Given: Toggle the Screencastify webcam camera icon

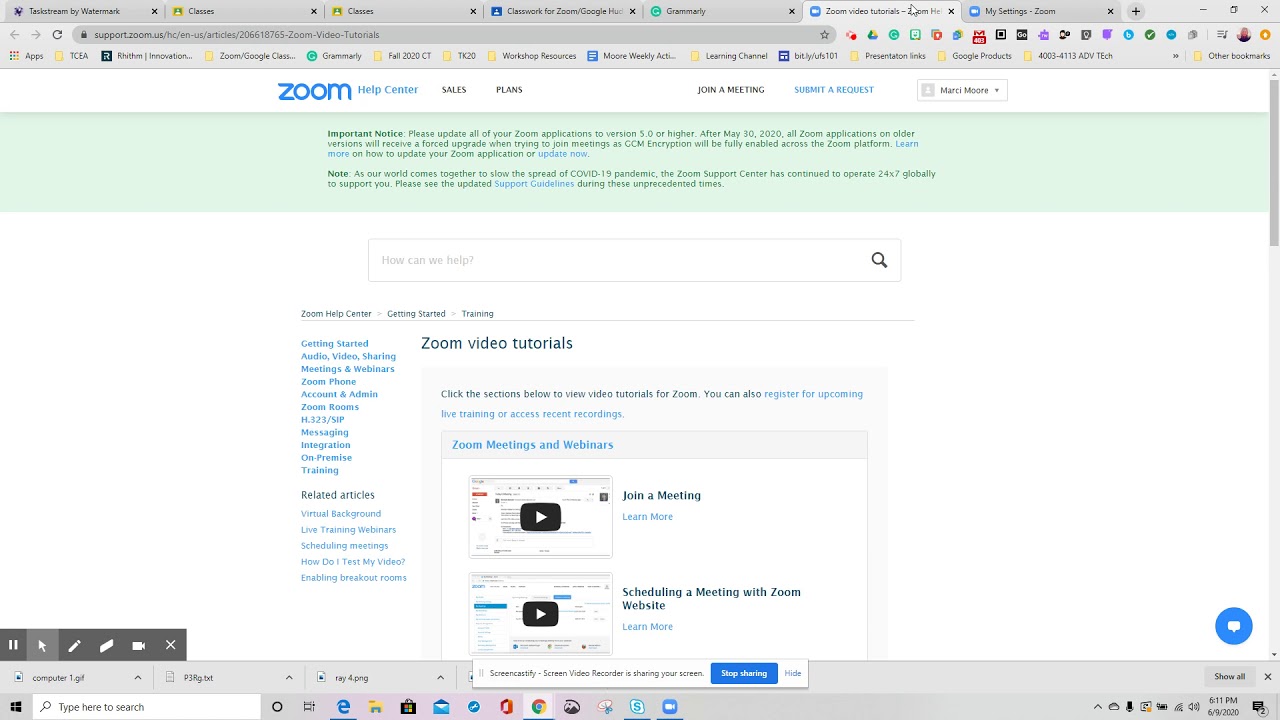Looking at the screenshot, I should [x=138, y=645].
